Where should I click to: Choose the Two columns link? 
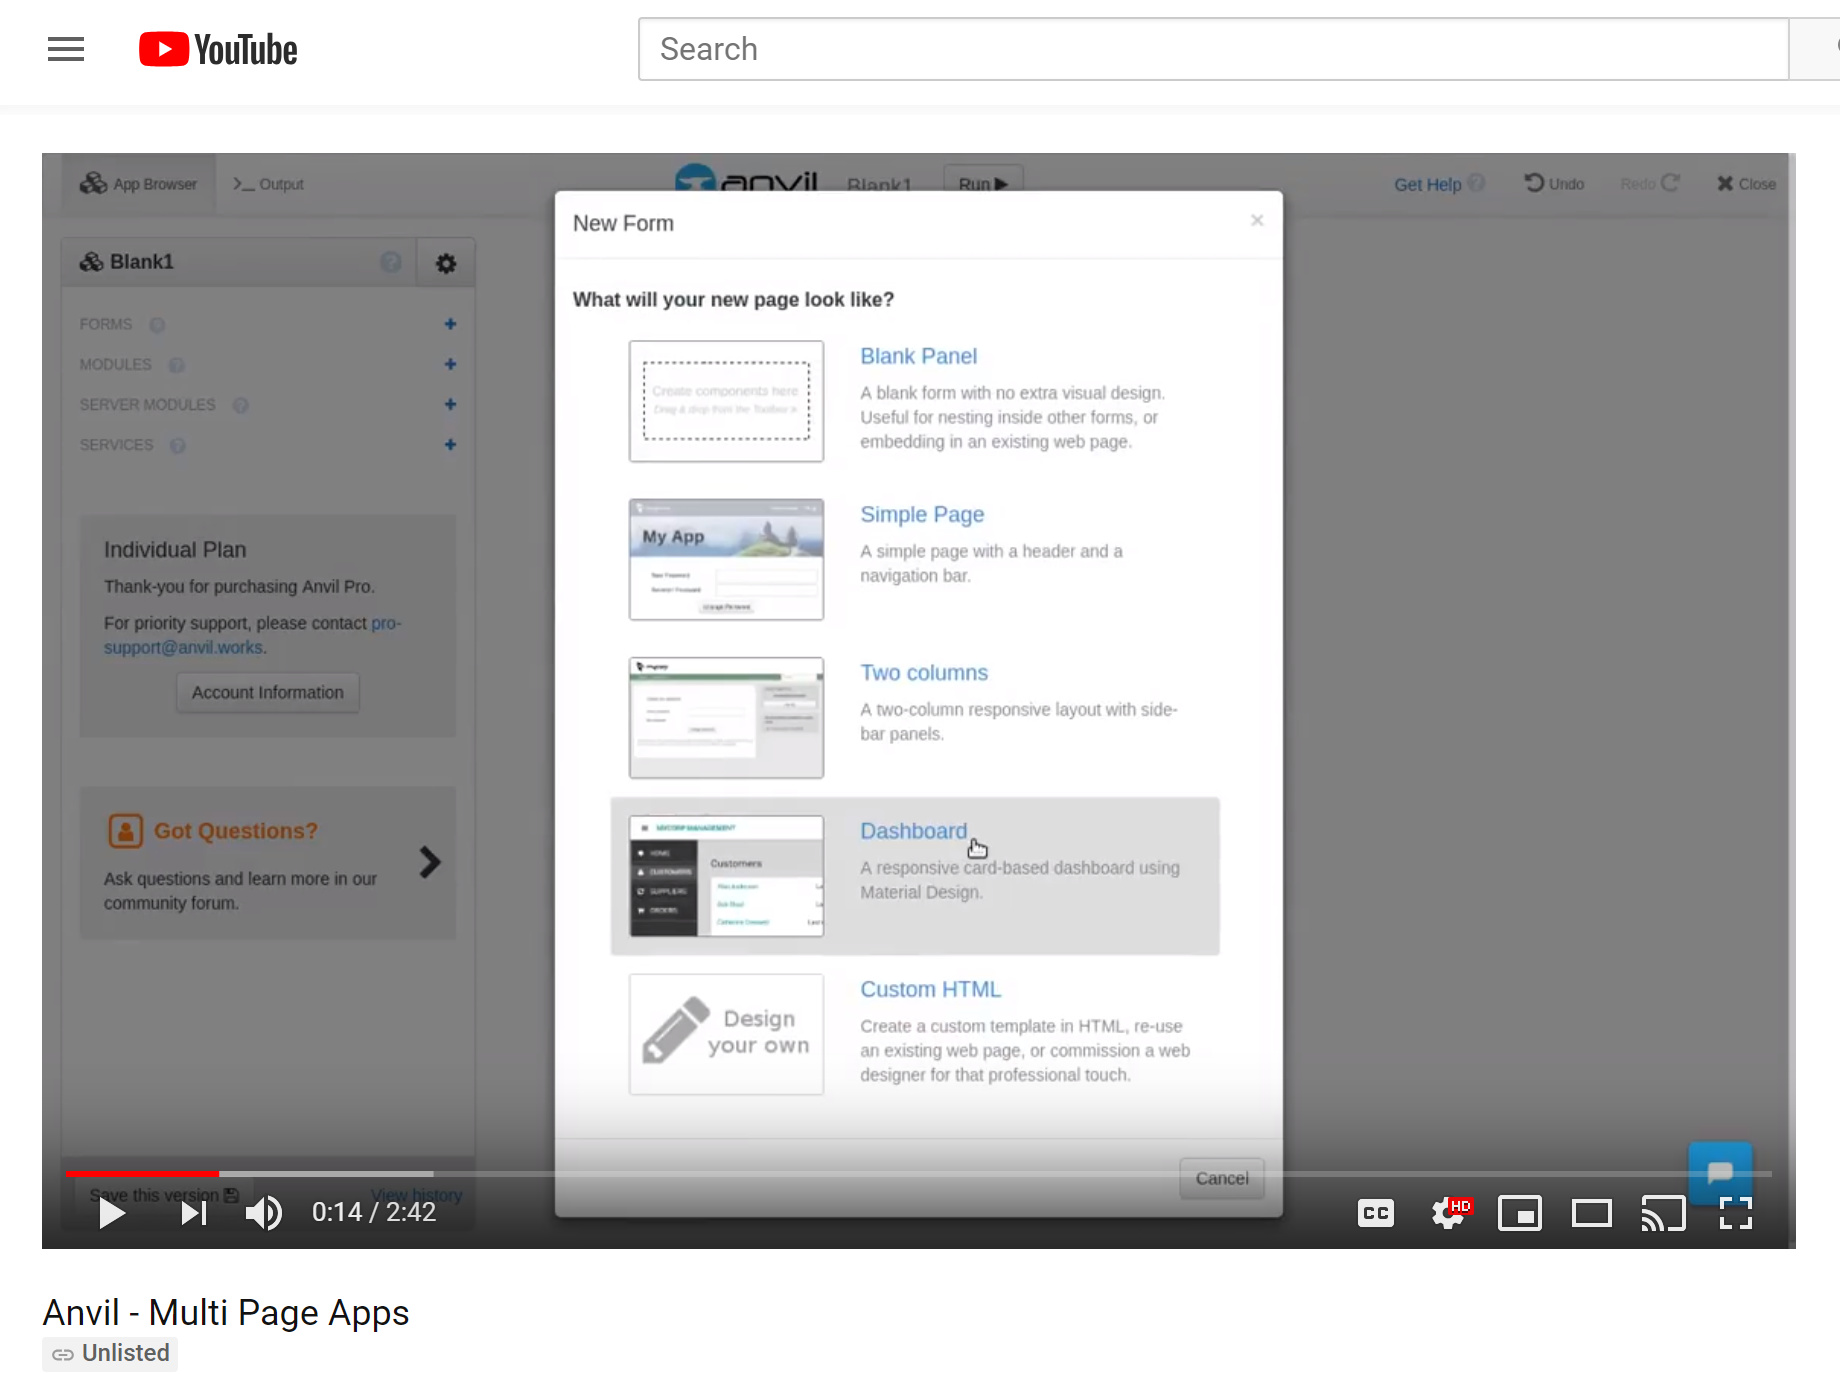click(924, 672)
